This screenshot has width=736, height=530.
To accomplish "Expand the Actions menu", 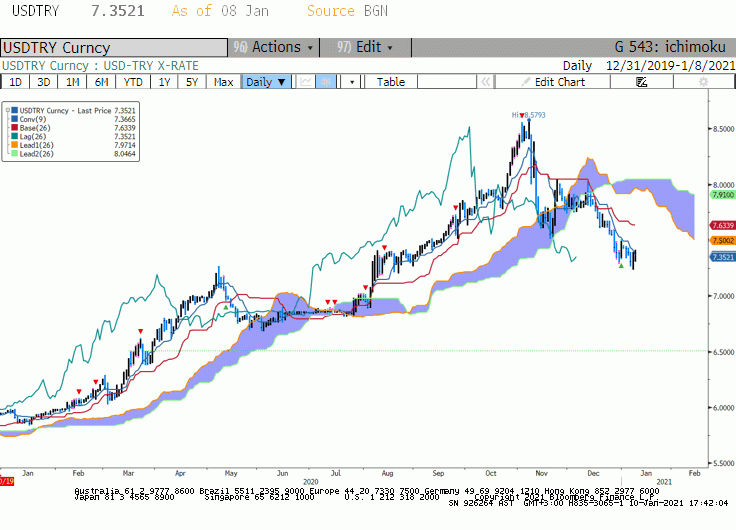I will click(x=274, y=47).
